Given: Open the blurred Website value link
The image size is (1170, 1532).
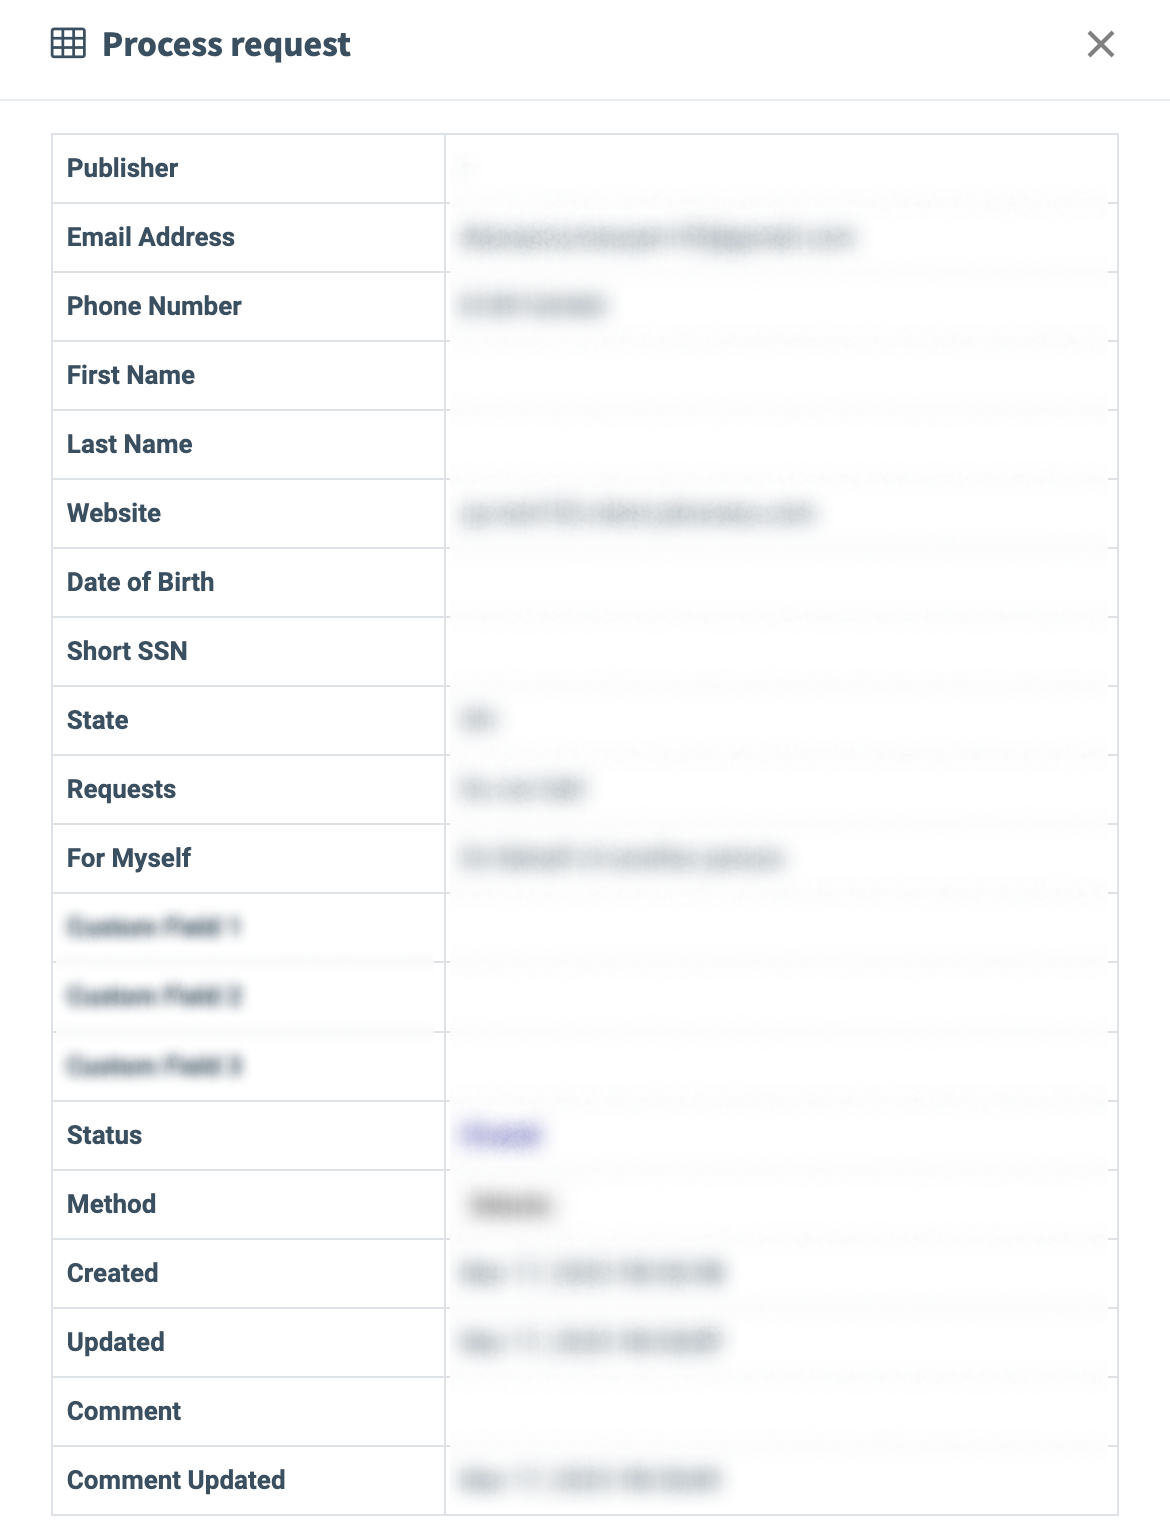Looking at the screenshot, I should (638, 514).
